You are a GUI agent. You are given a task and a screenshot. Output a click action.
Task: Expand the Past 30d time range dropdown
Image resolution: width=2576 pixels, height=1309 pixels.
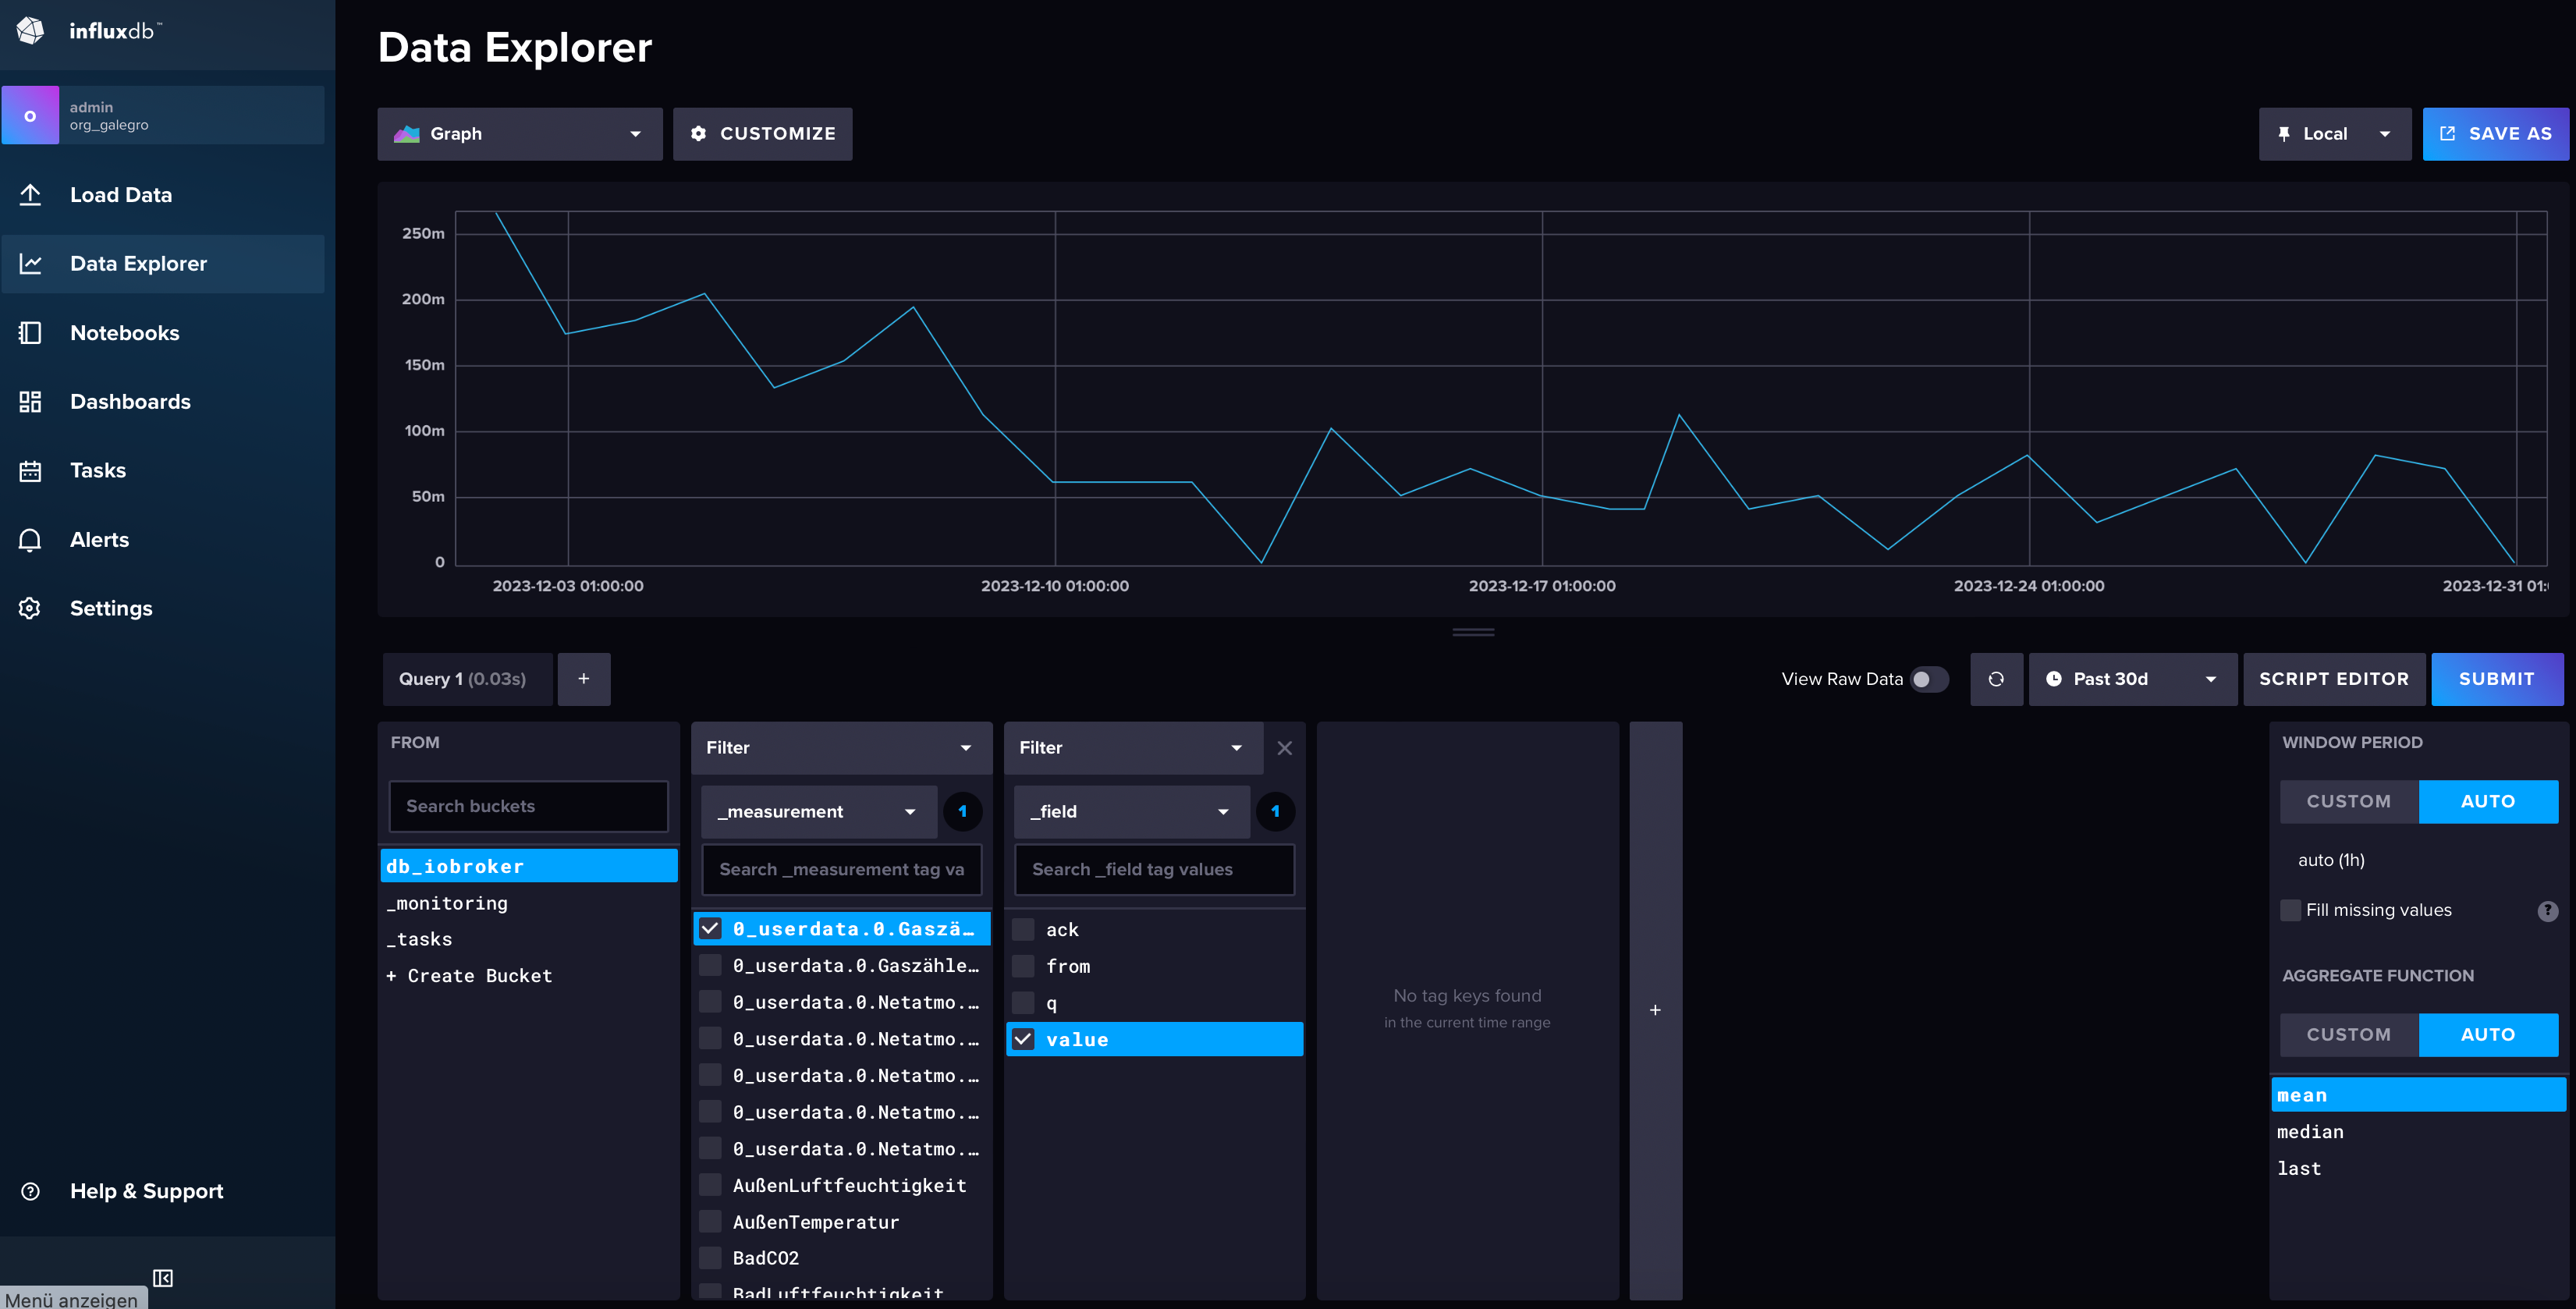click(2131, 679)
